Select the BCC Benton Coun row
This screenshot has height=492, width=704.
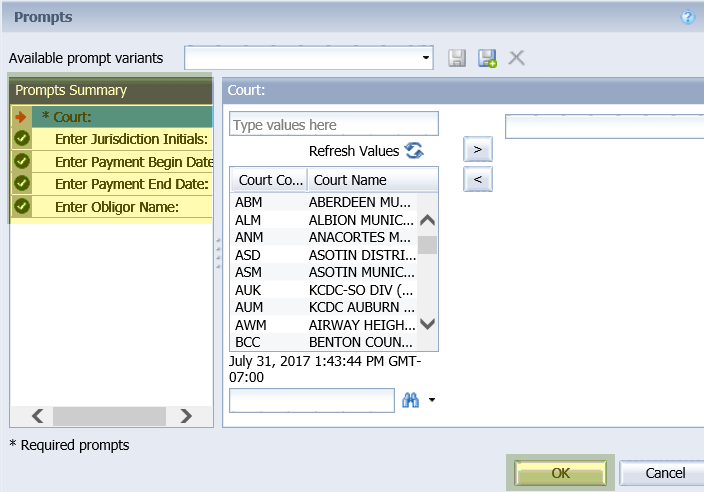tap(324, 342)
